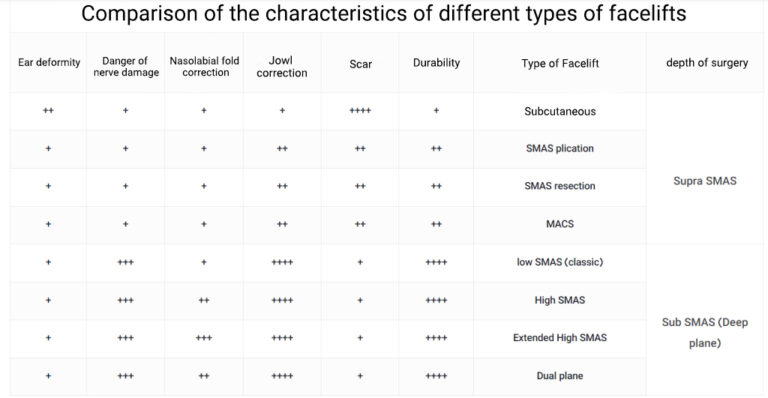
Task: Select the Subcutaneous scar rating ++++
Action: click(360, 111)
